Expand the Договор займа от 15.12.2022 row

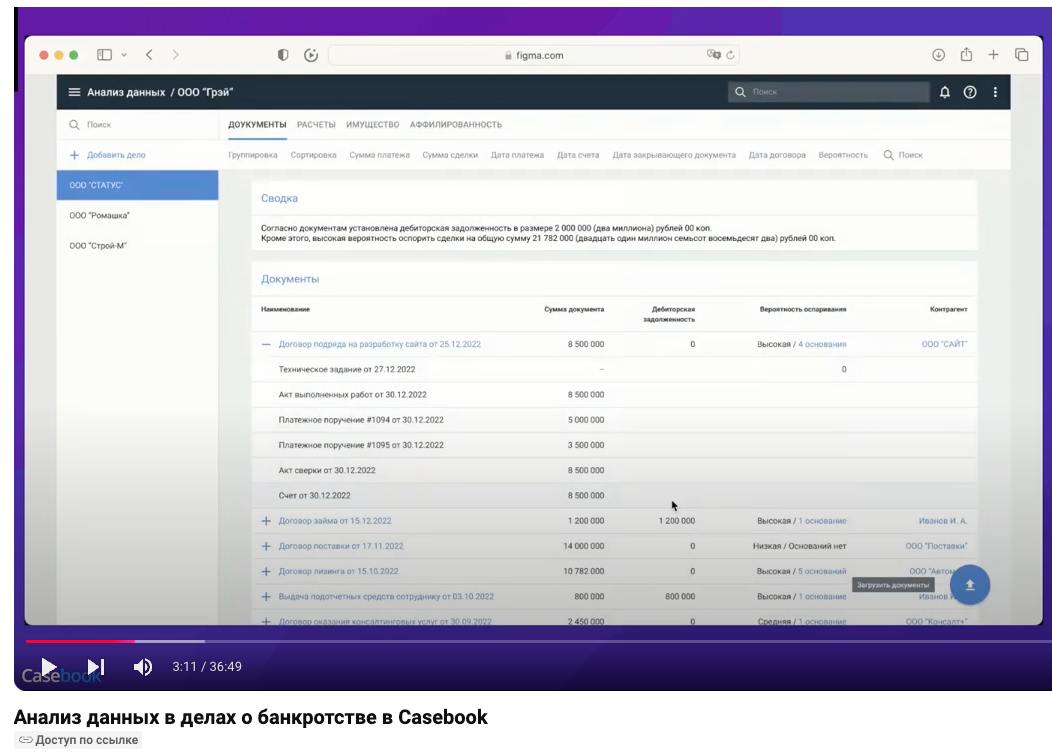(x=266, y=521)
